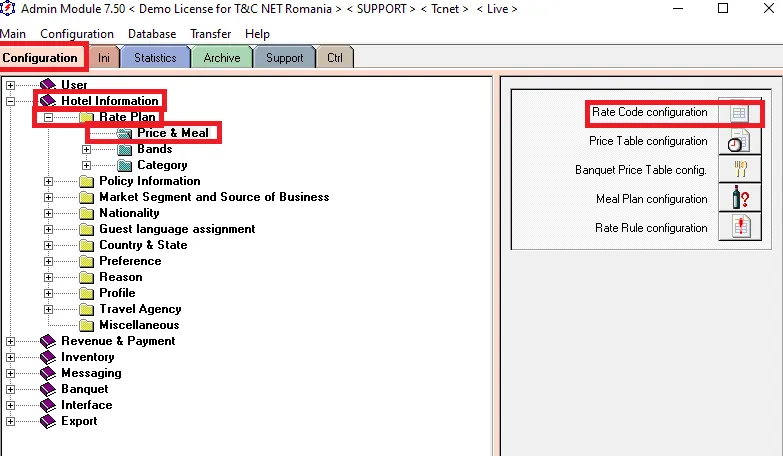Click the Profile folder icon
The height and width of the screenshot is (456, 783).
(86, 293)
